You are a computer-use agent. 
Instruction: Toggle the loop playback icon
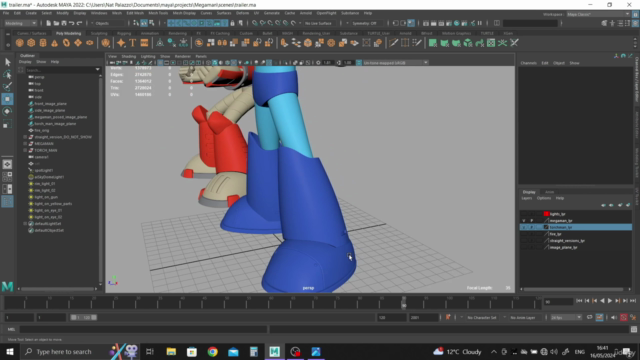(x=589, y=317)
